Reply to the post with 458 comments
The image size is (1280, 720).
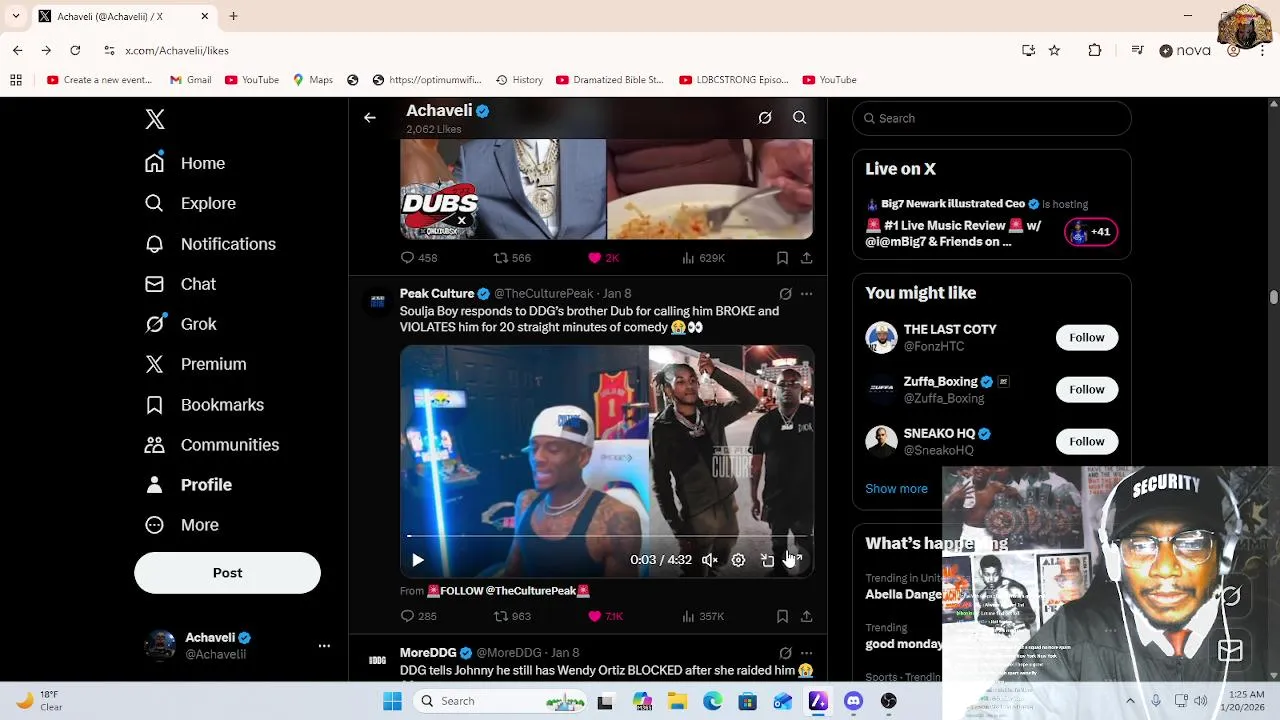(x=418, y=258)
